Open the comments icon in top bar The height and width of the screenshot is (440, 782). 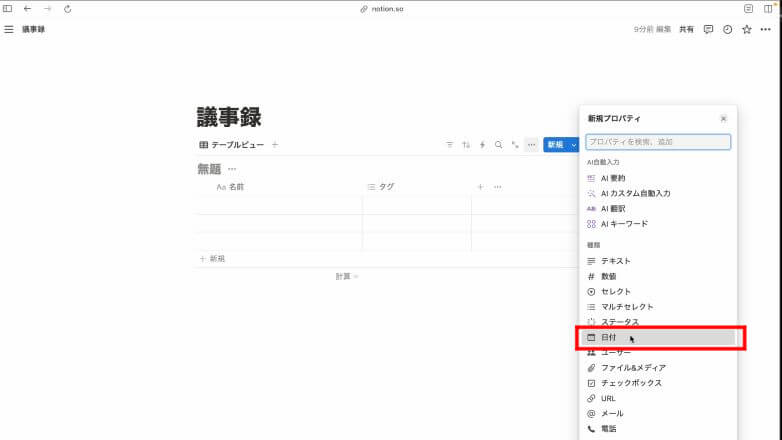click(x=708, y=29)
